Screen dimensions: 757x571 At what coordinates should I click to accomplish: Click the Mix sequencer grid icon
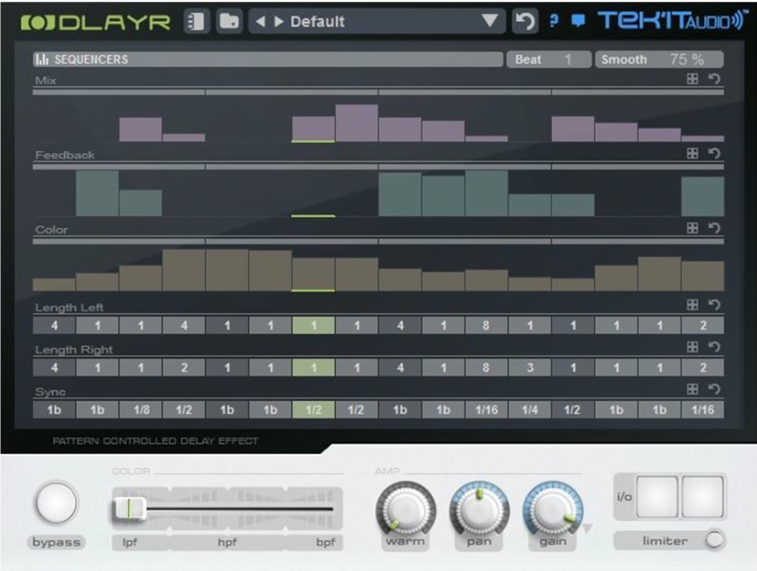click(x=692, y=79)
